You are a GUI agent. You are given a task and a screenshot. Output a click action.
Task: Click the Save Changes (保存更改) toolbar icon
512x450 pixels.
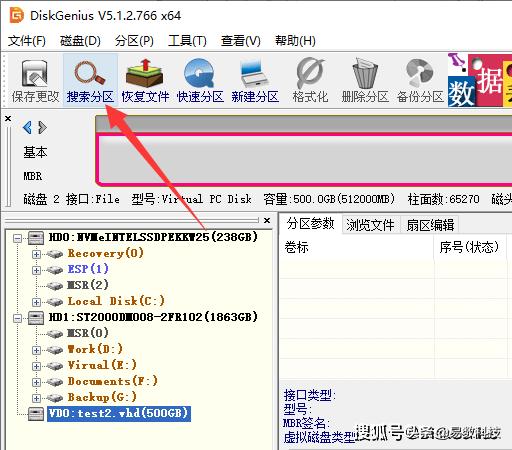click(x=35, y=73)
